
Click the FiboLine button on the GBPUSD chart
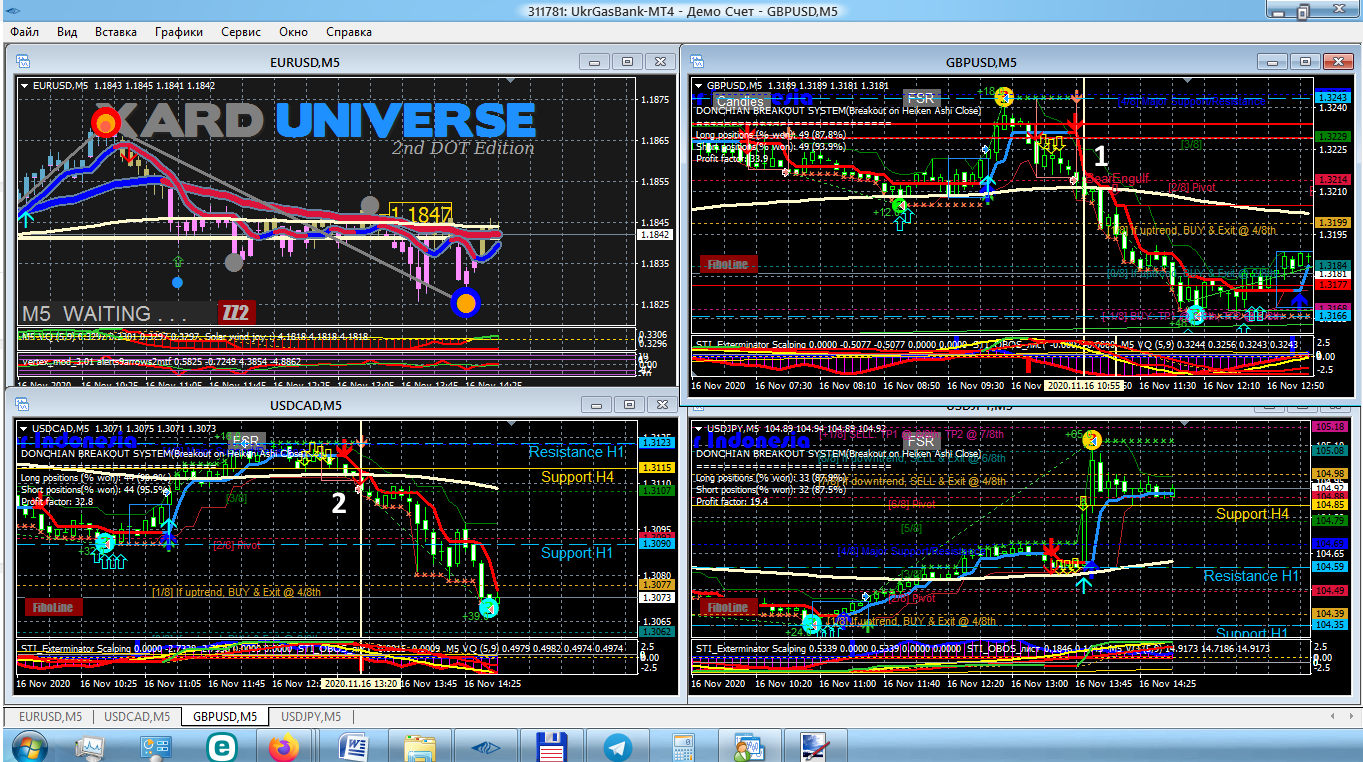[x=728, y=265]
